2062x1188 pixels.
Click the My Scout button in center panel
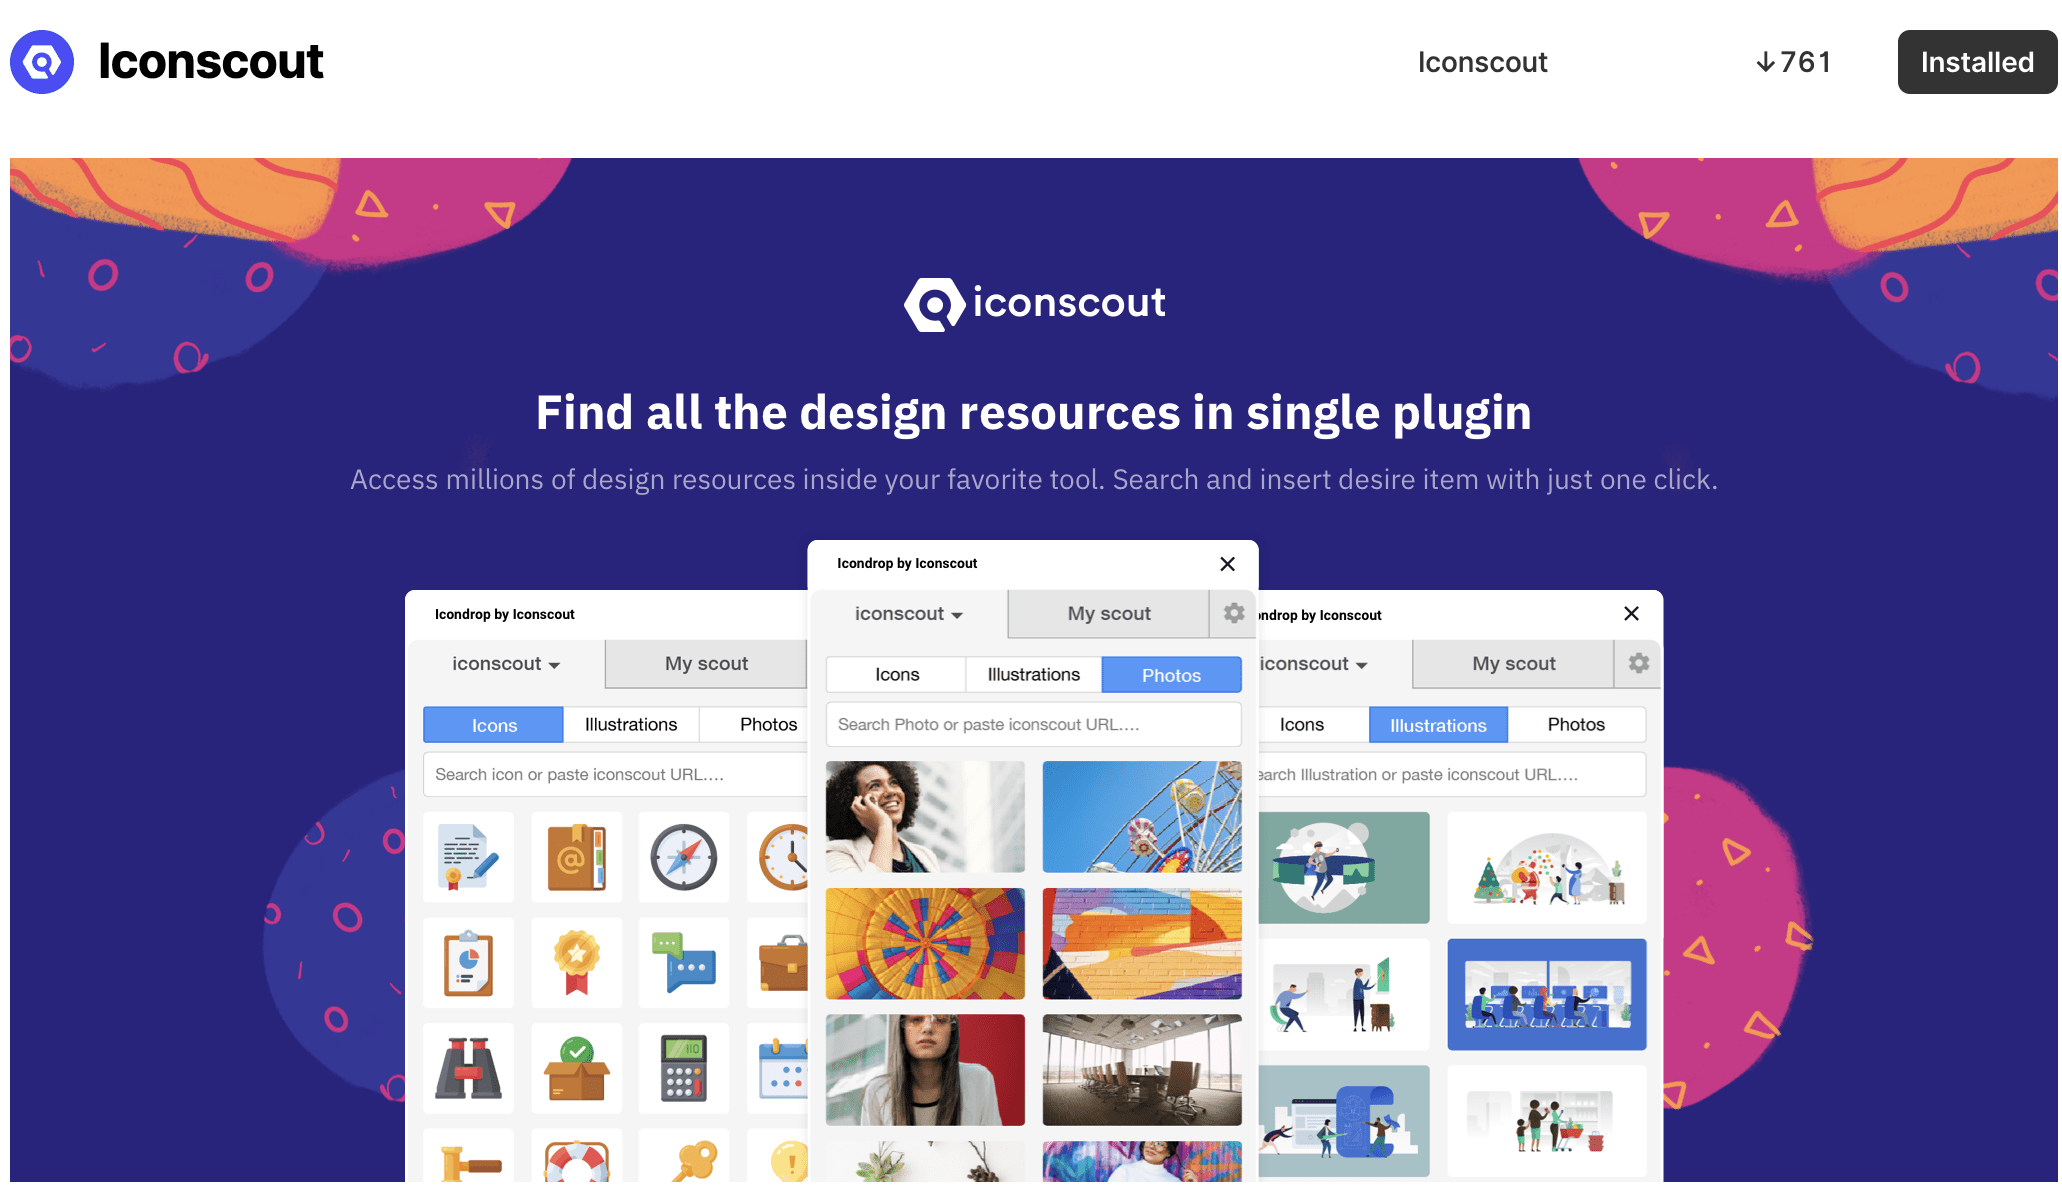(1107, 612)
